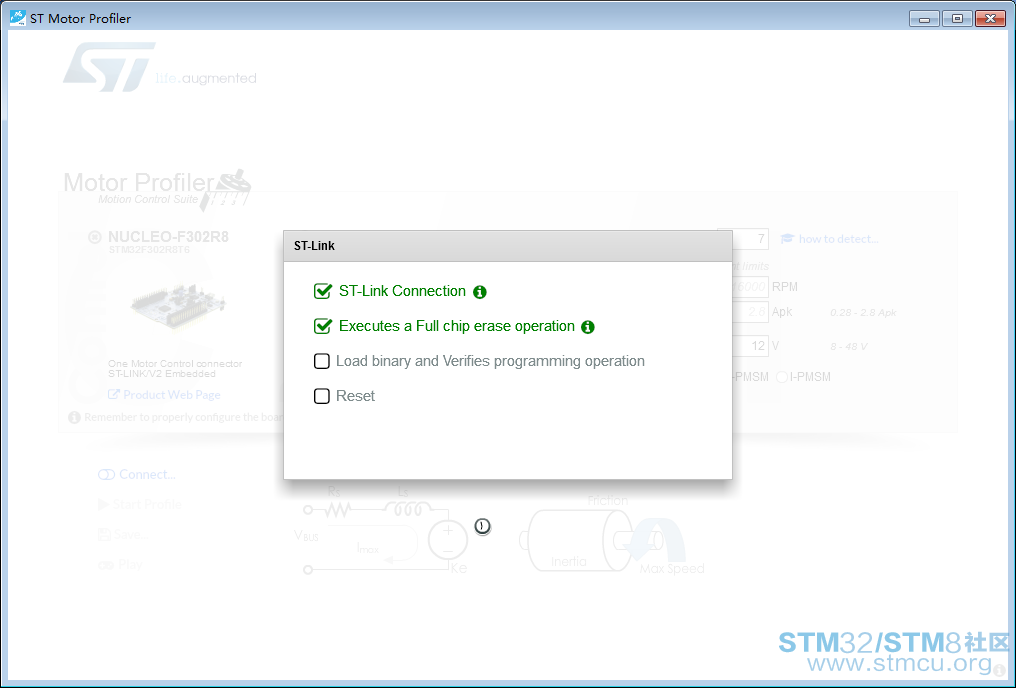Image resolution: width=1016 pixels, height=688 pixels.
Task: Maximize the ST Motor Profiler window
Action: [x=957, y=19]
